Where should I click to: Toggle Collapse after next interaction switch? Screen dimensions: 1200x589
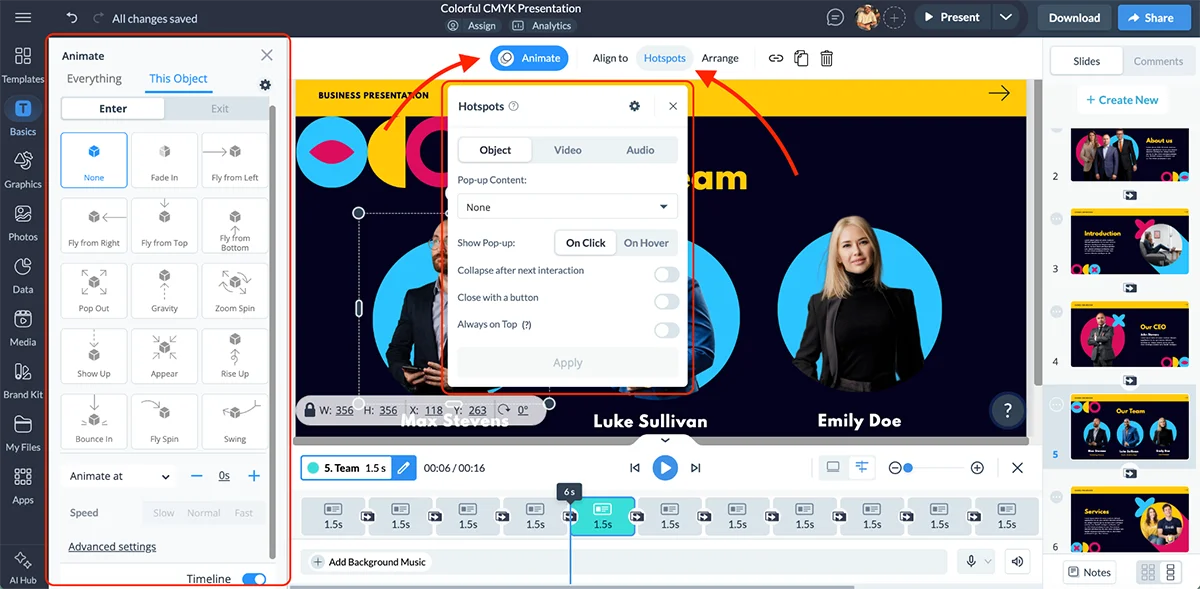point(666,275)
